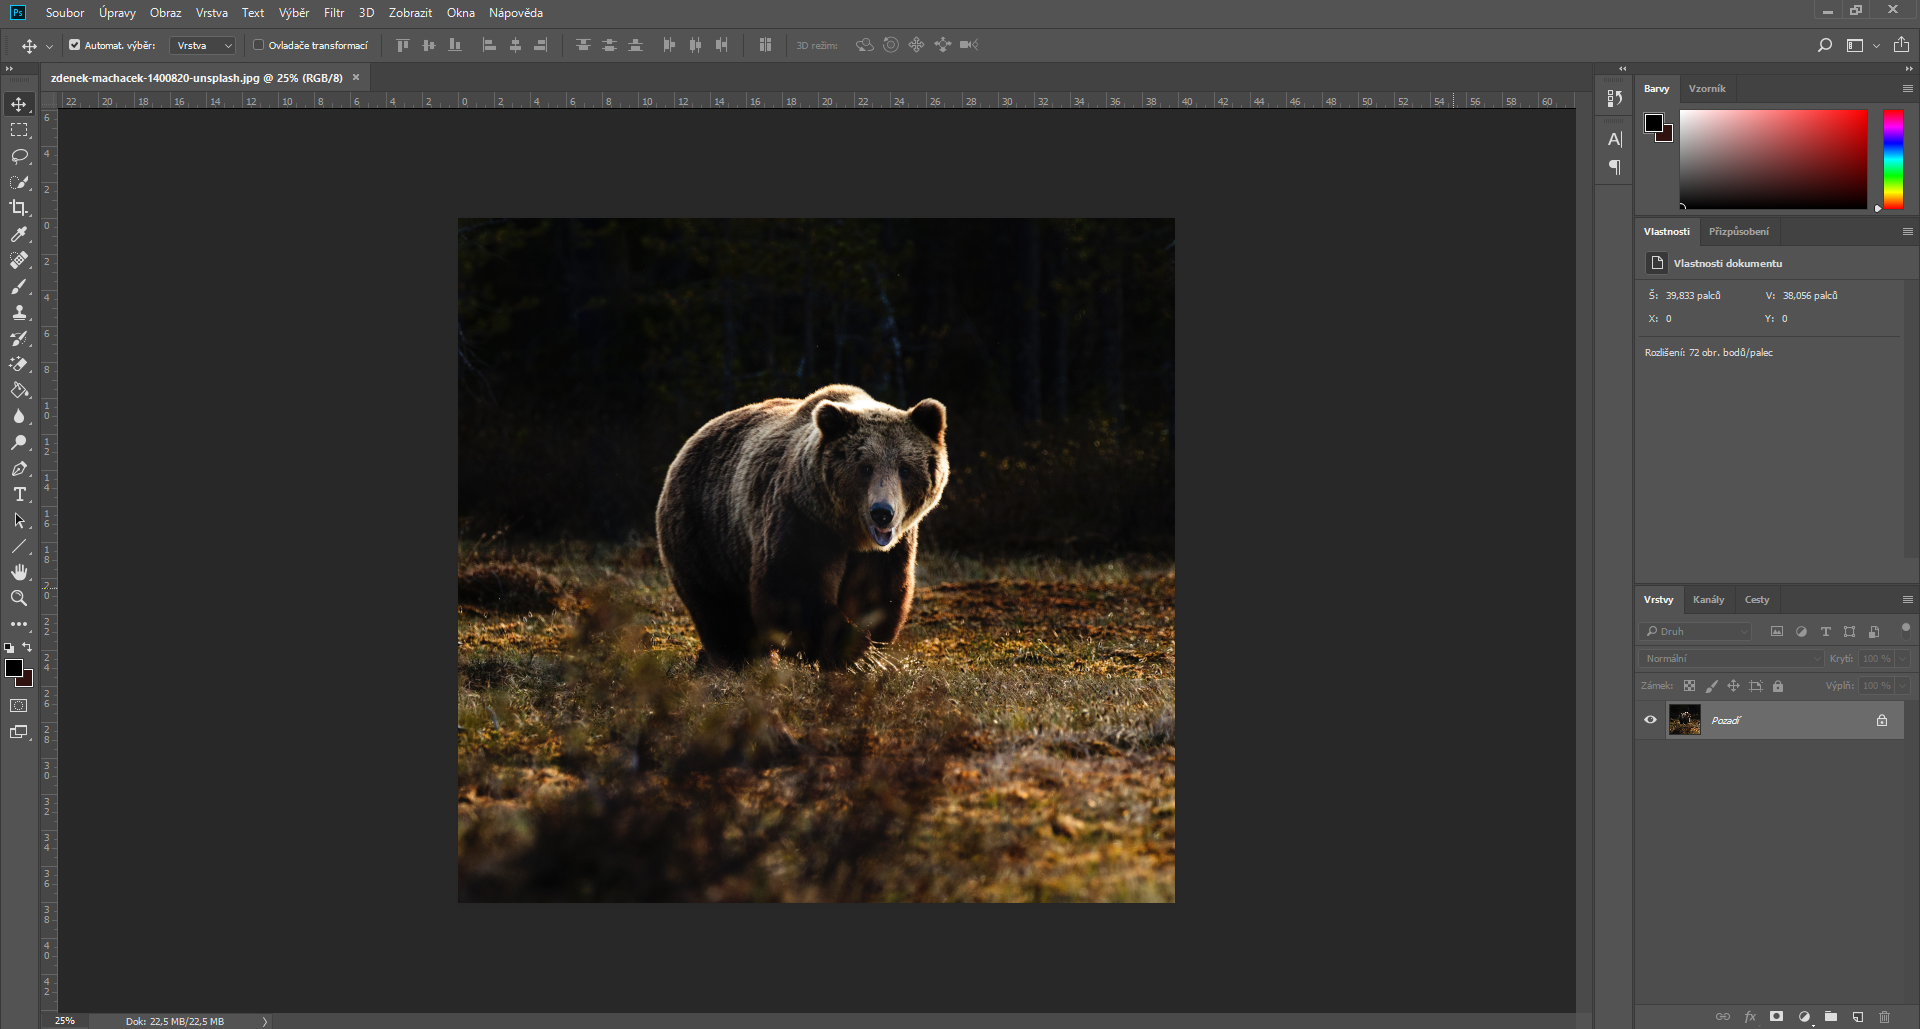Switch to the Kanály tab

pyautogui.click(x=1709, y=600)
